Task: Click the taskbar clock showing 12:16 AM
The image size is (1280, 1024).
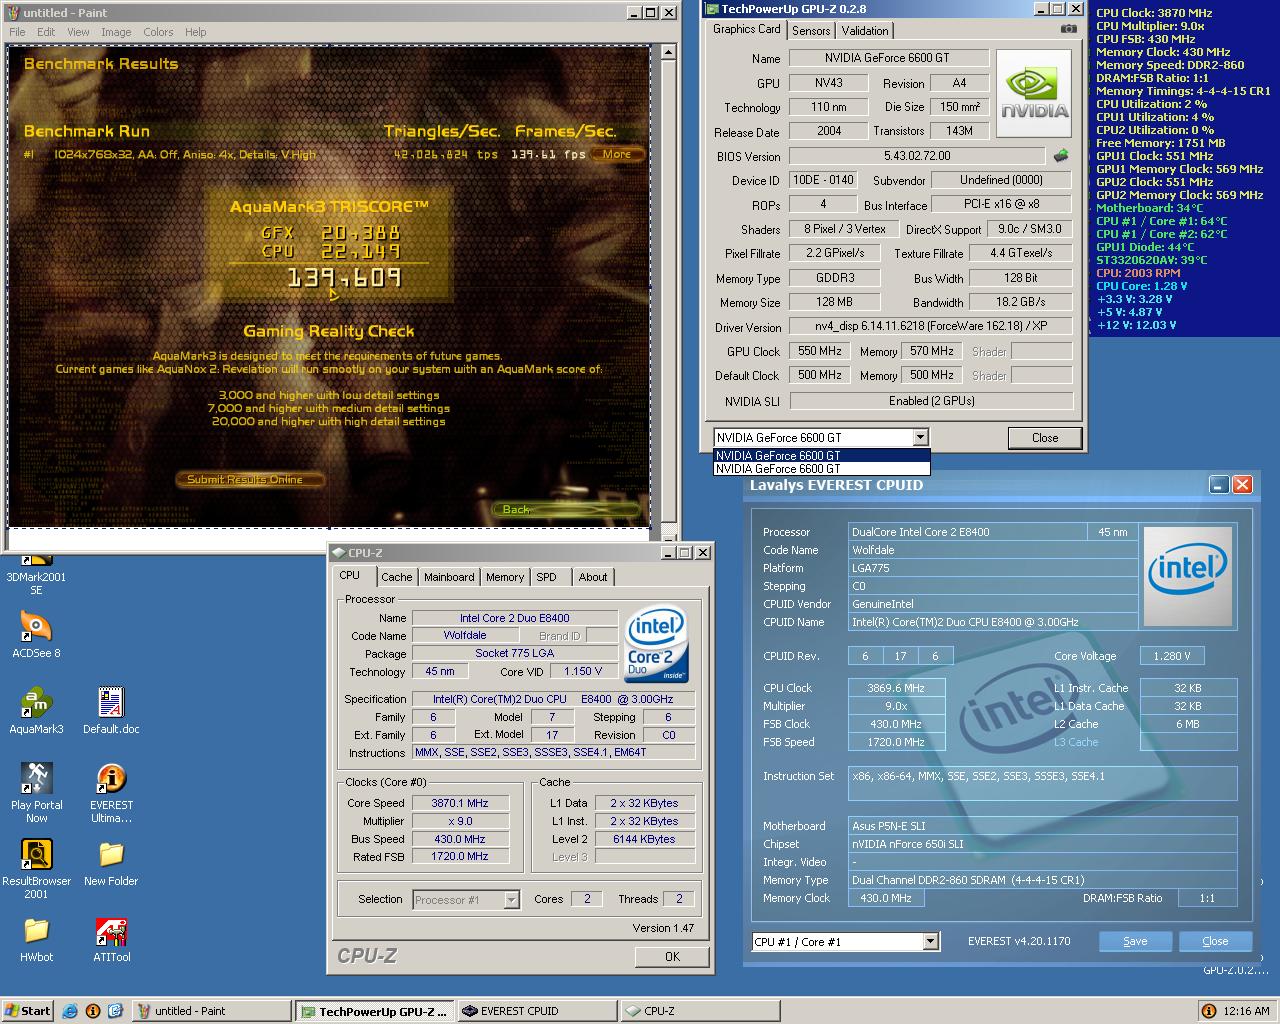Action: pos(1246,1011)
